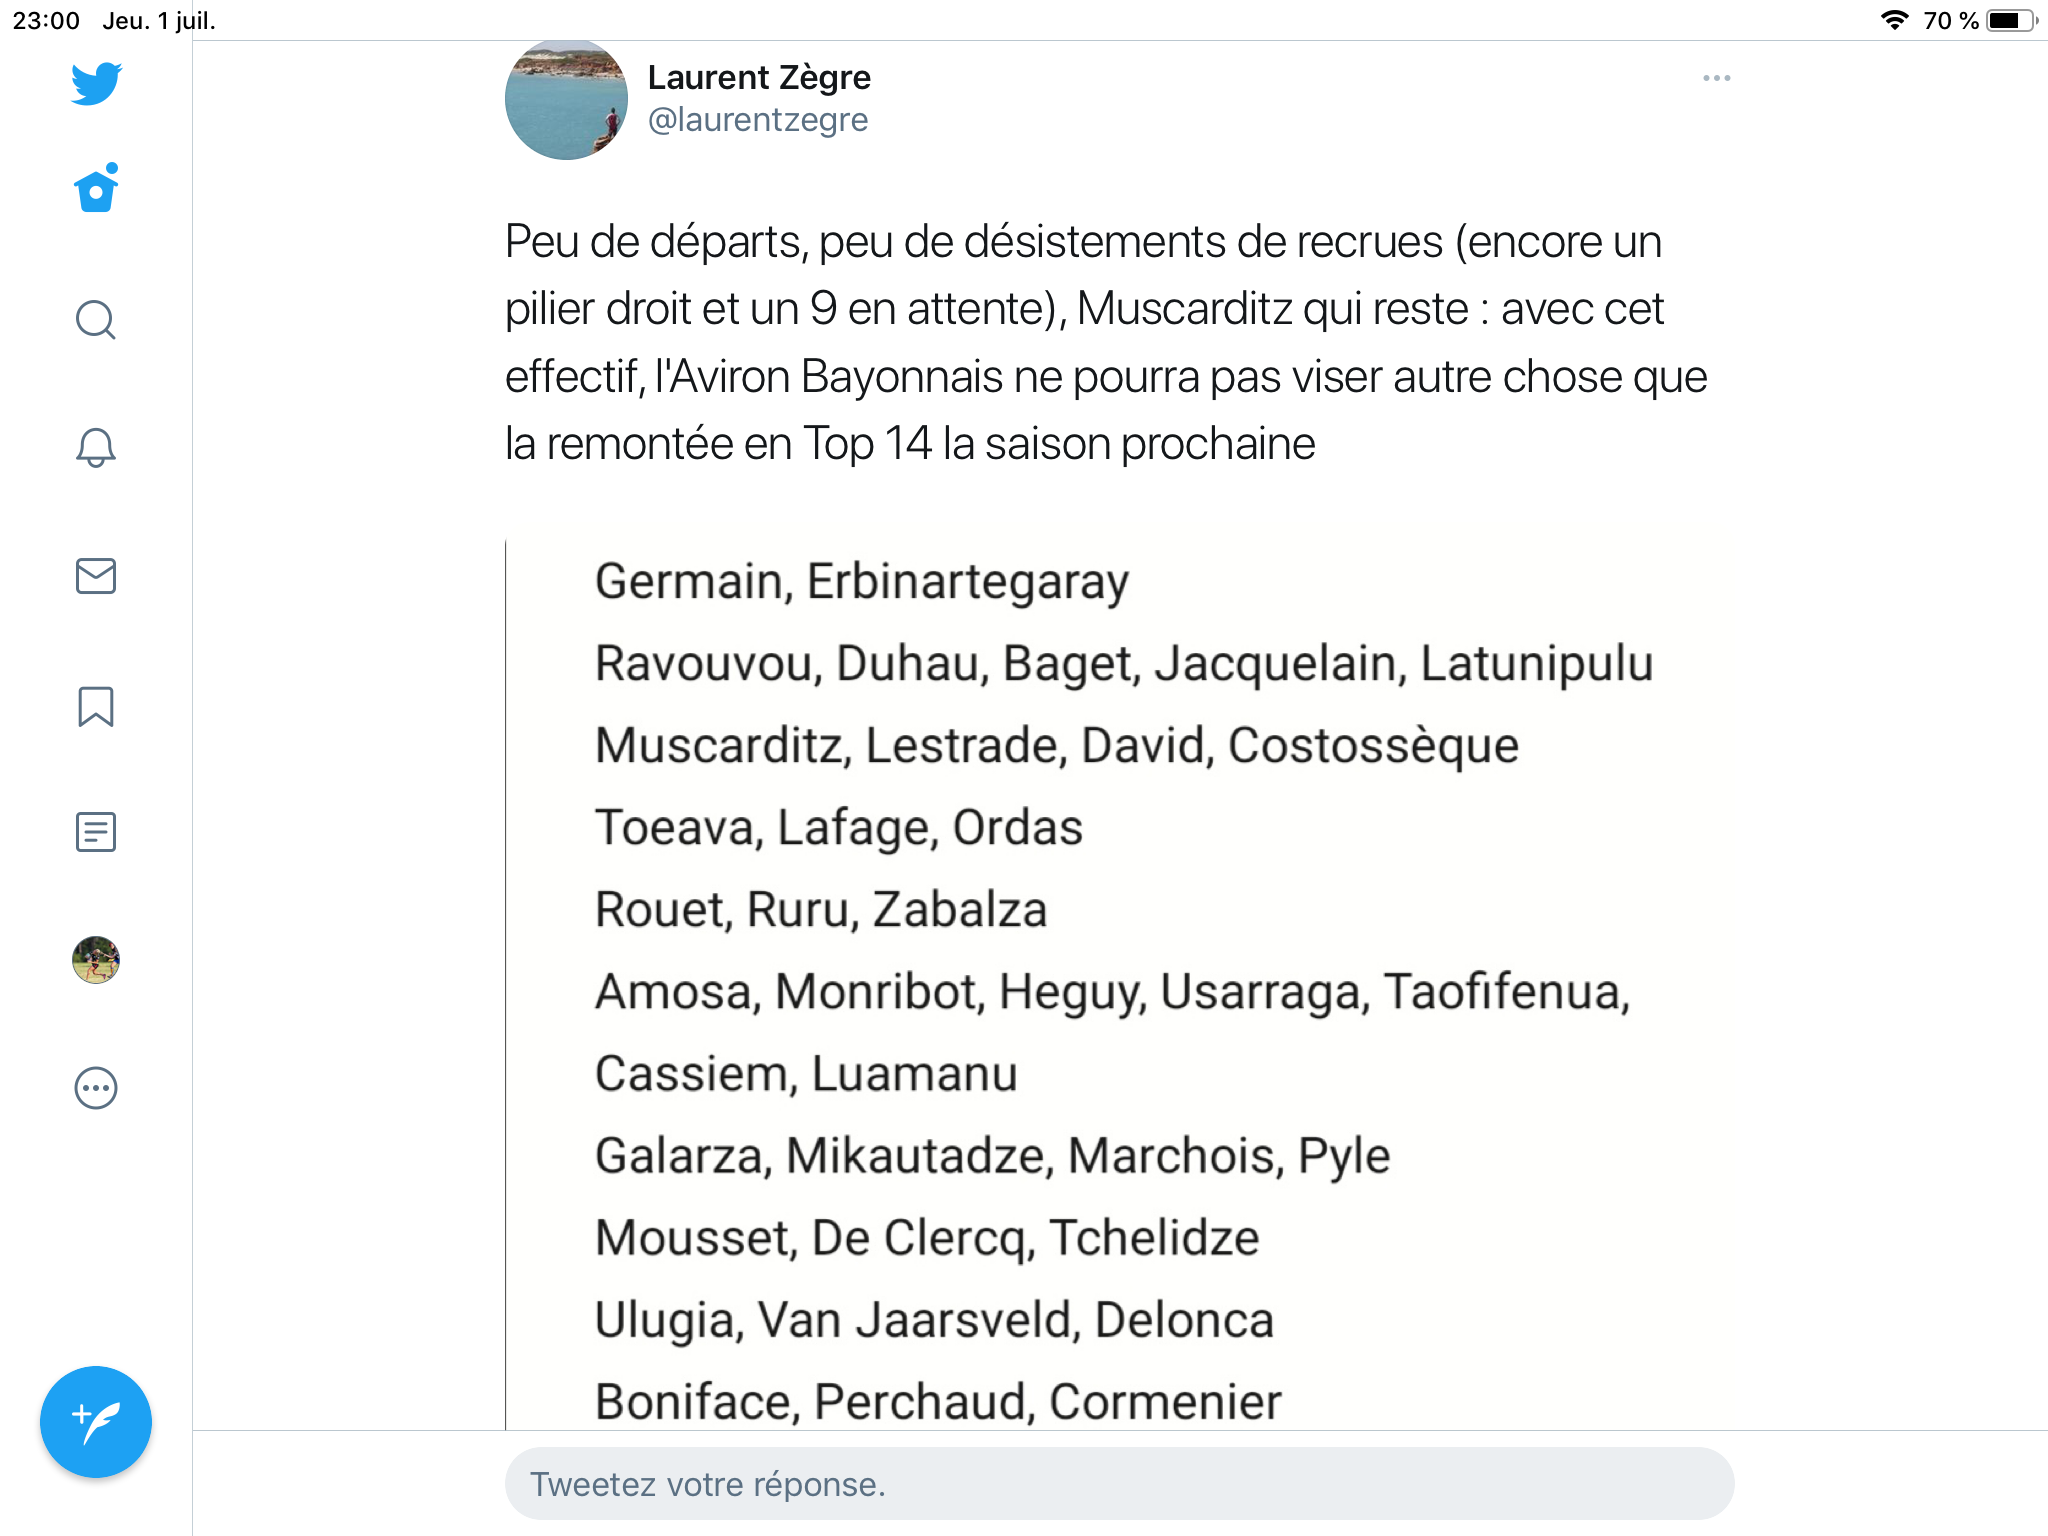Tap the tweet text about Aviron Bayonnais

pyautogui.click(x=1105, y=342)
